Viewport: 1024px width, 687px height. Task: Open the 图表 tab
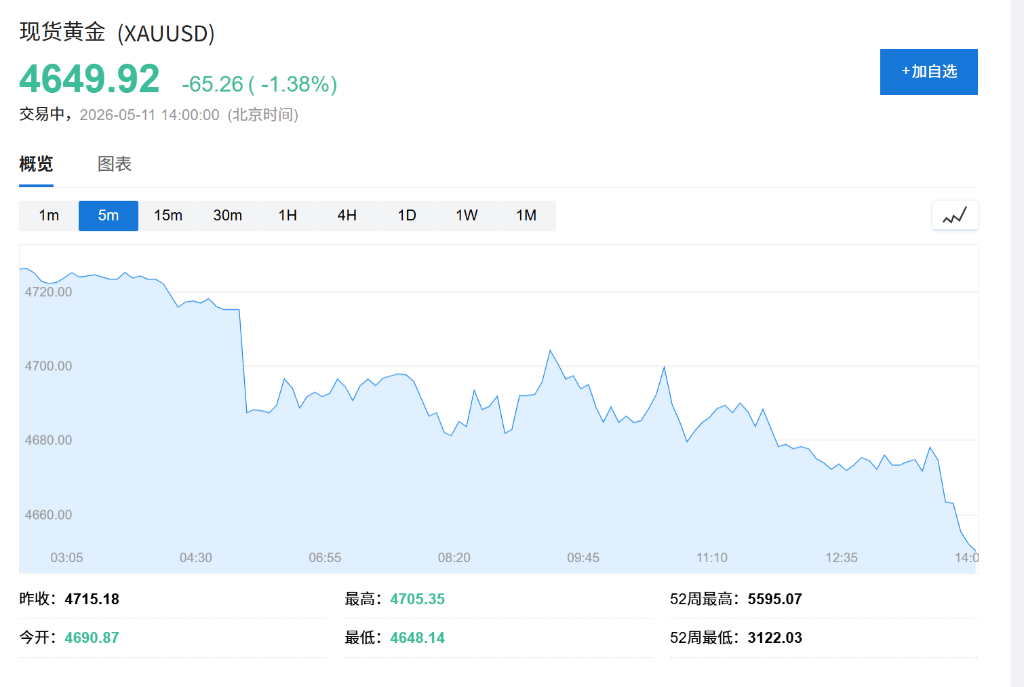[x=114, y=164]
